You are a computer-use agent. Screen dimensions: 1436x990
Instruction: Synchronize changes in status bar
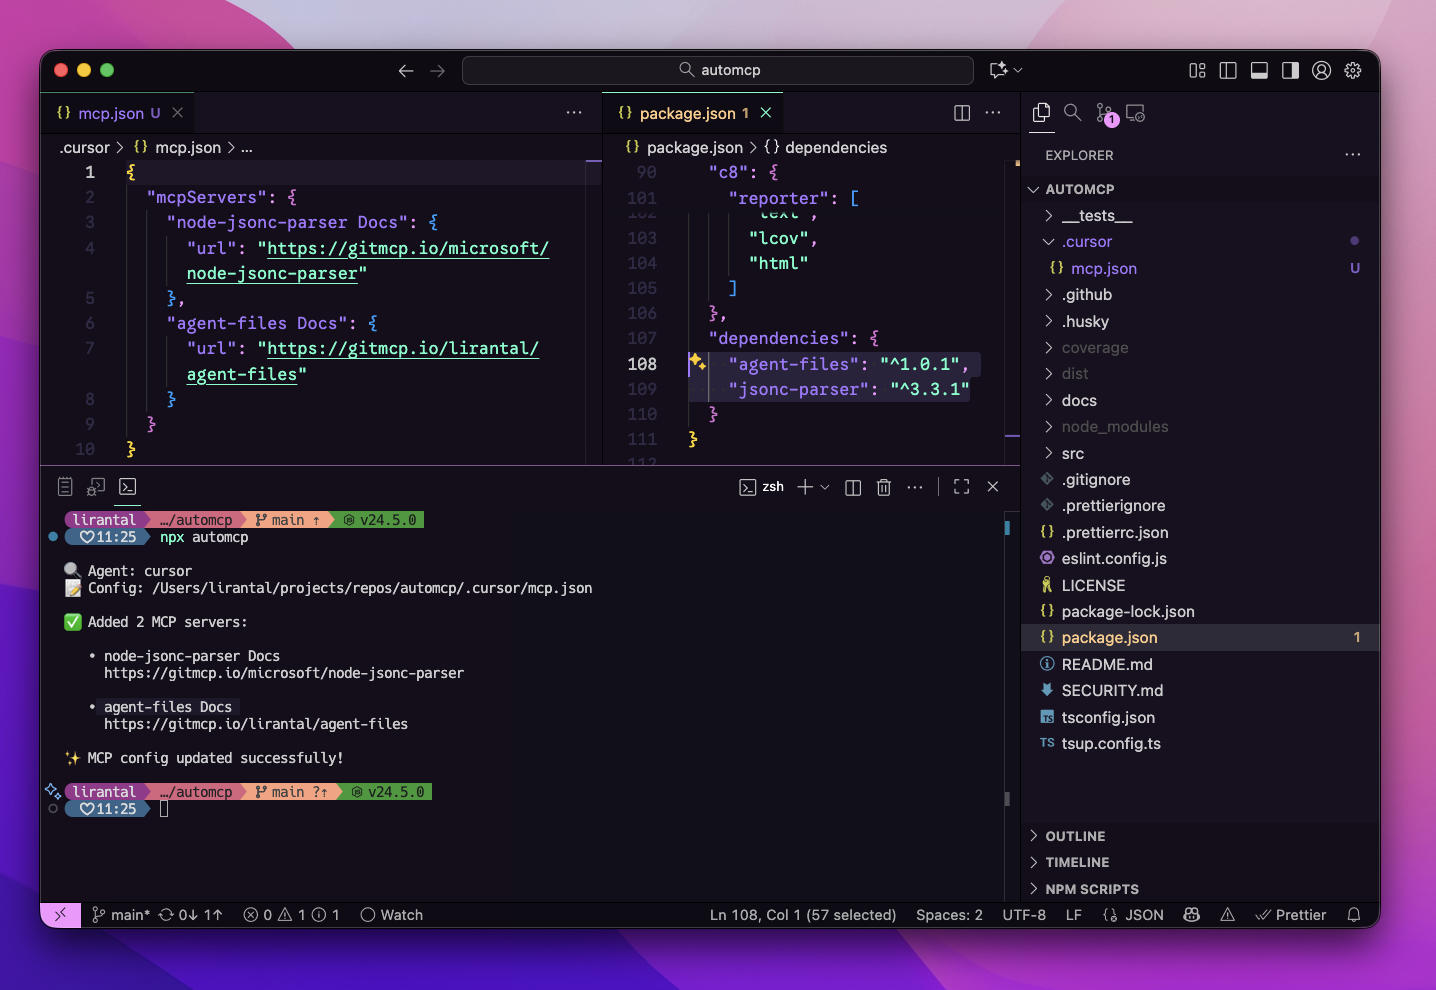pos(190,915)
